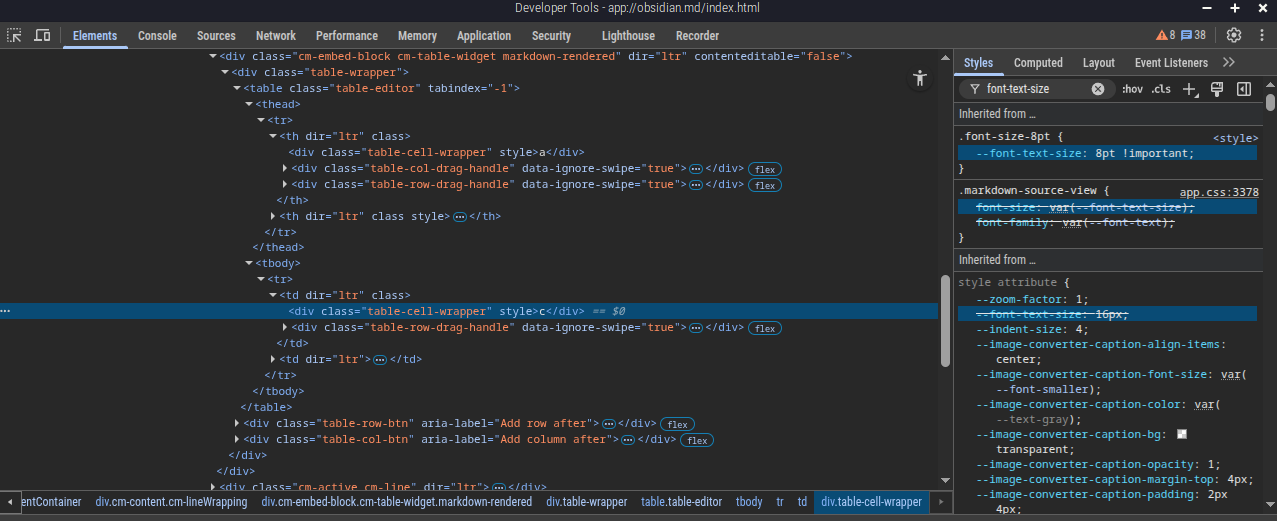Toggle the :hov element state panel

click(1132, 89)
